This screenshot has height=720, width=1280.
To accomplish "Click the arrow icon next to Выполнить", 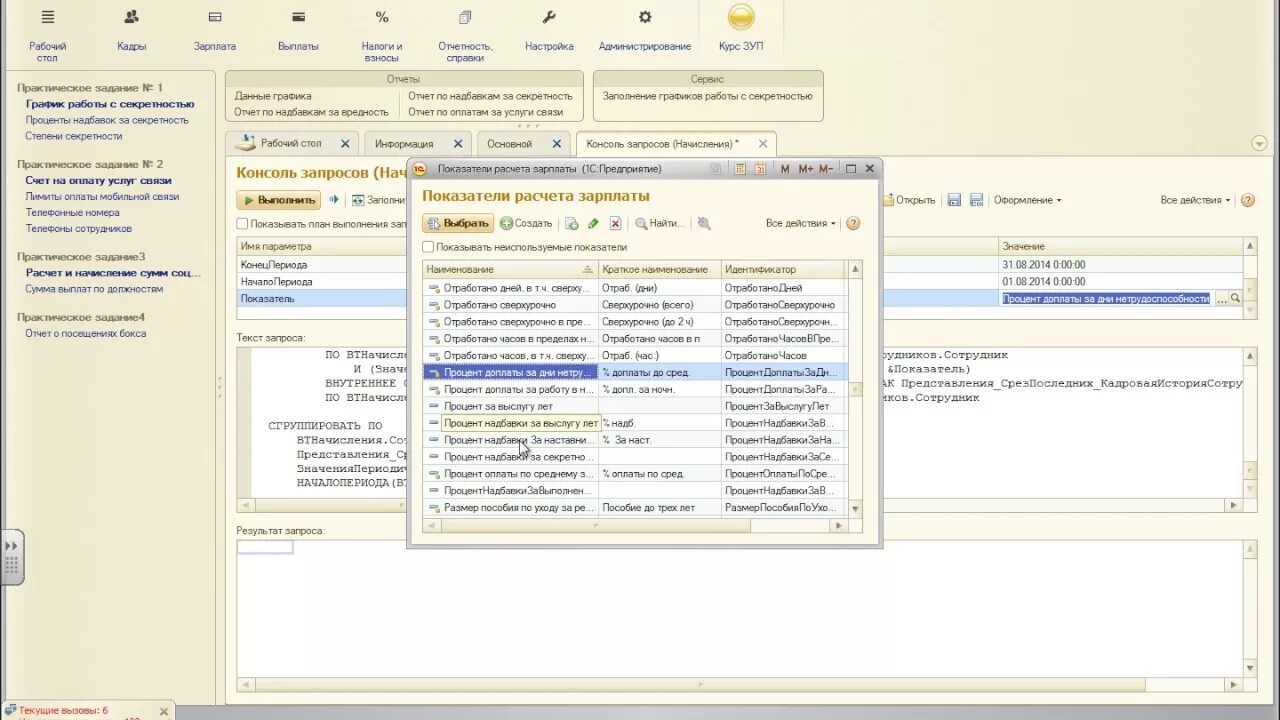I will [333, 200].
